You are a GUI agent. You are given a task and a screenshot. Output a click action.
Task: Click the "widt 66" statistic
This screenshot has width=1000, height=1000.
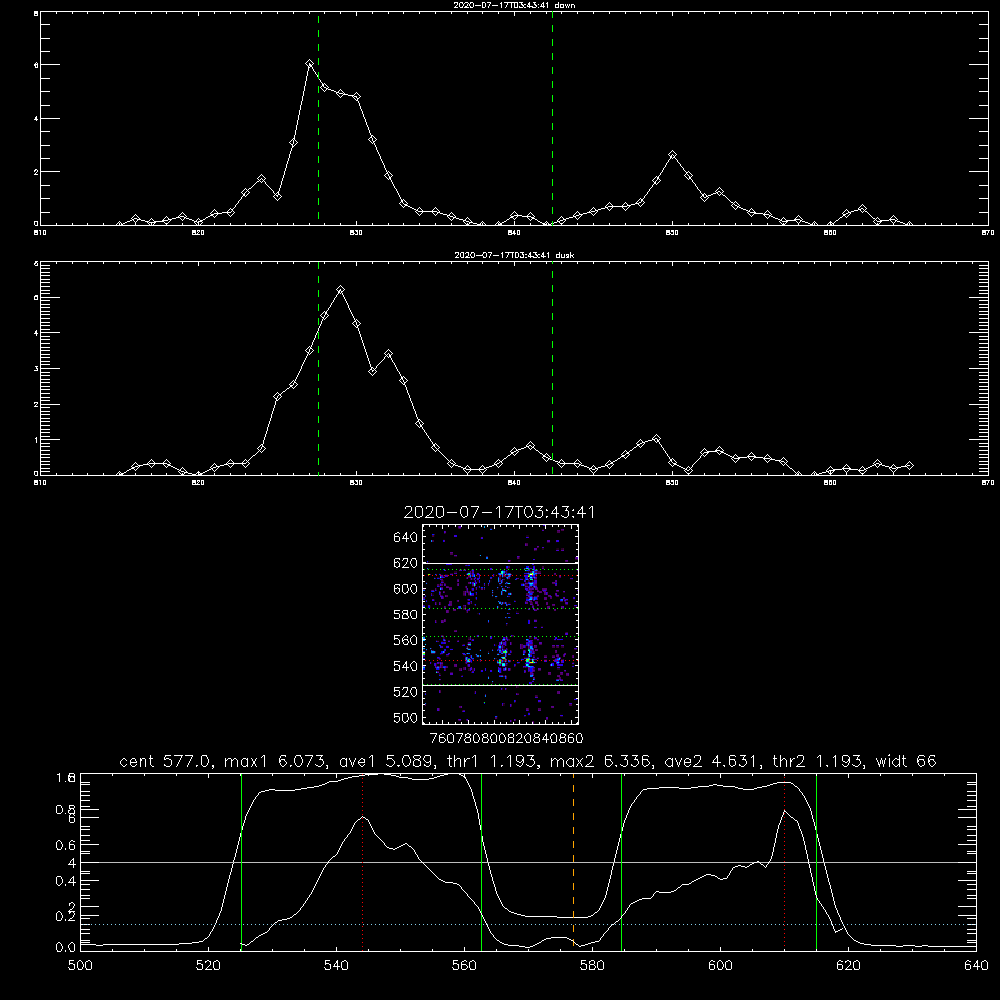pos(906,761)
